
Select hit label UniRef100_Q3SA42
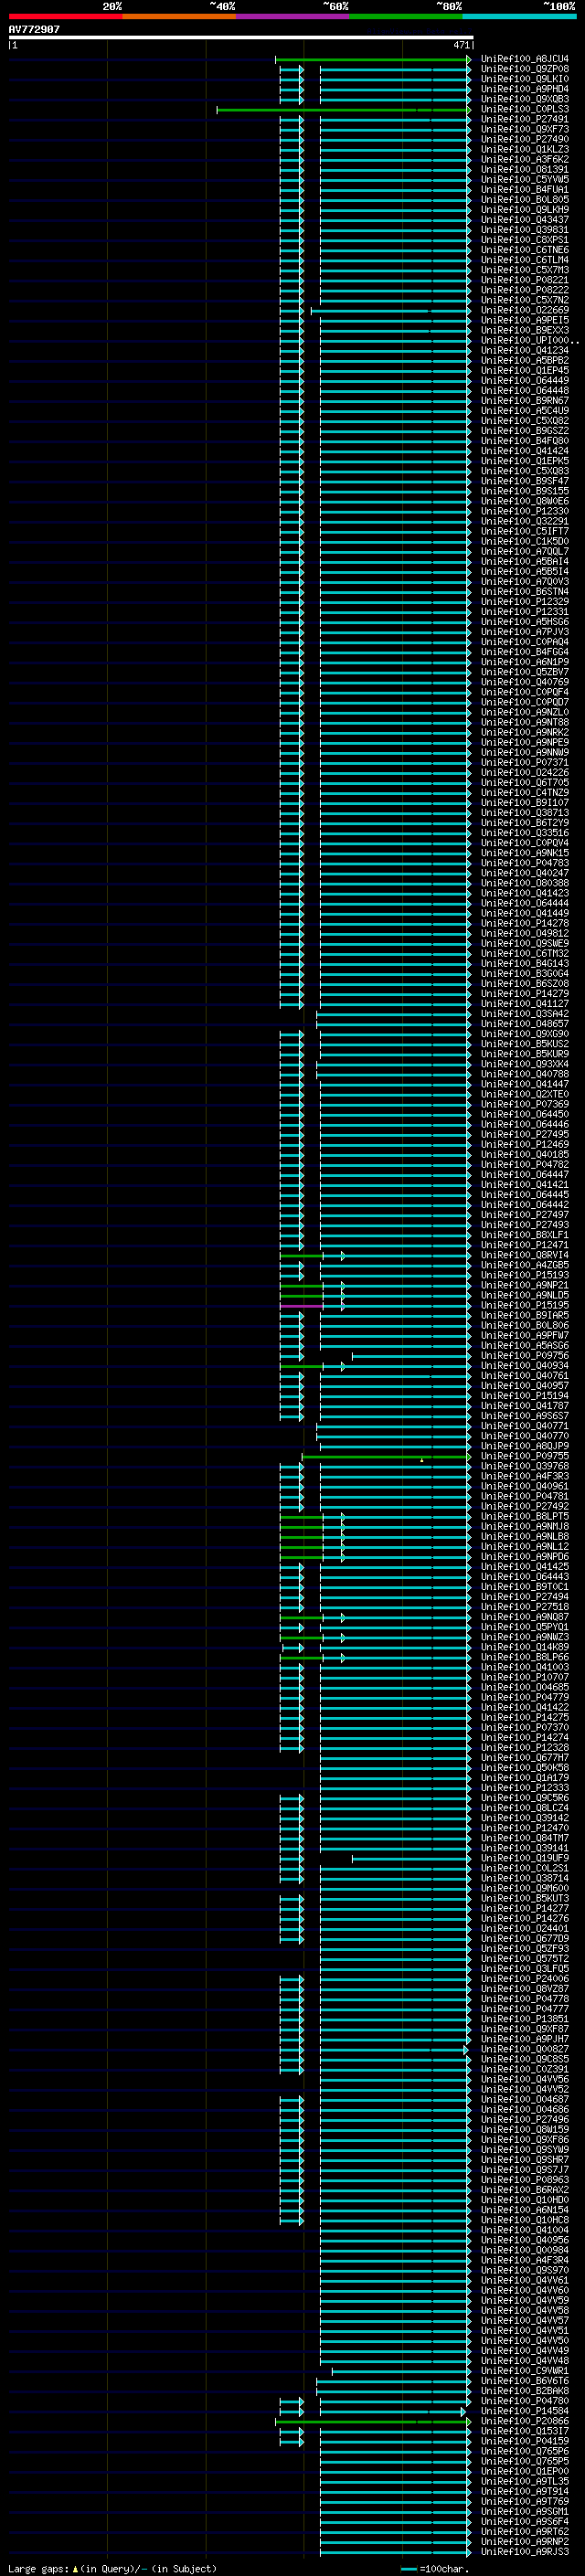pyautogui.click(x=524, y=1014)
